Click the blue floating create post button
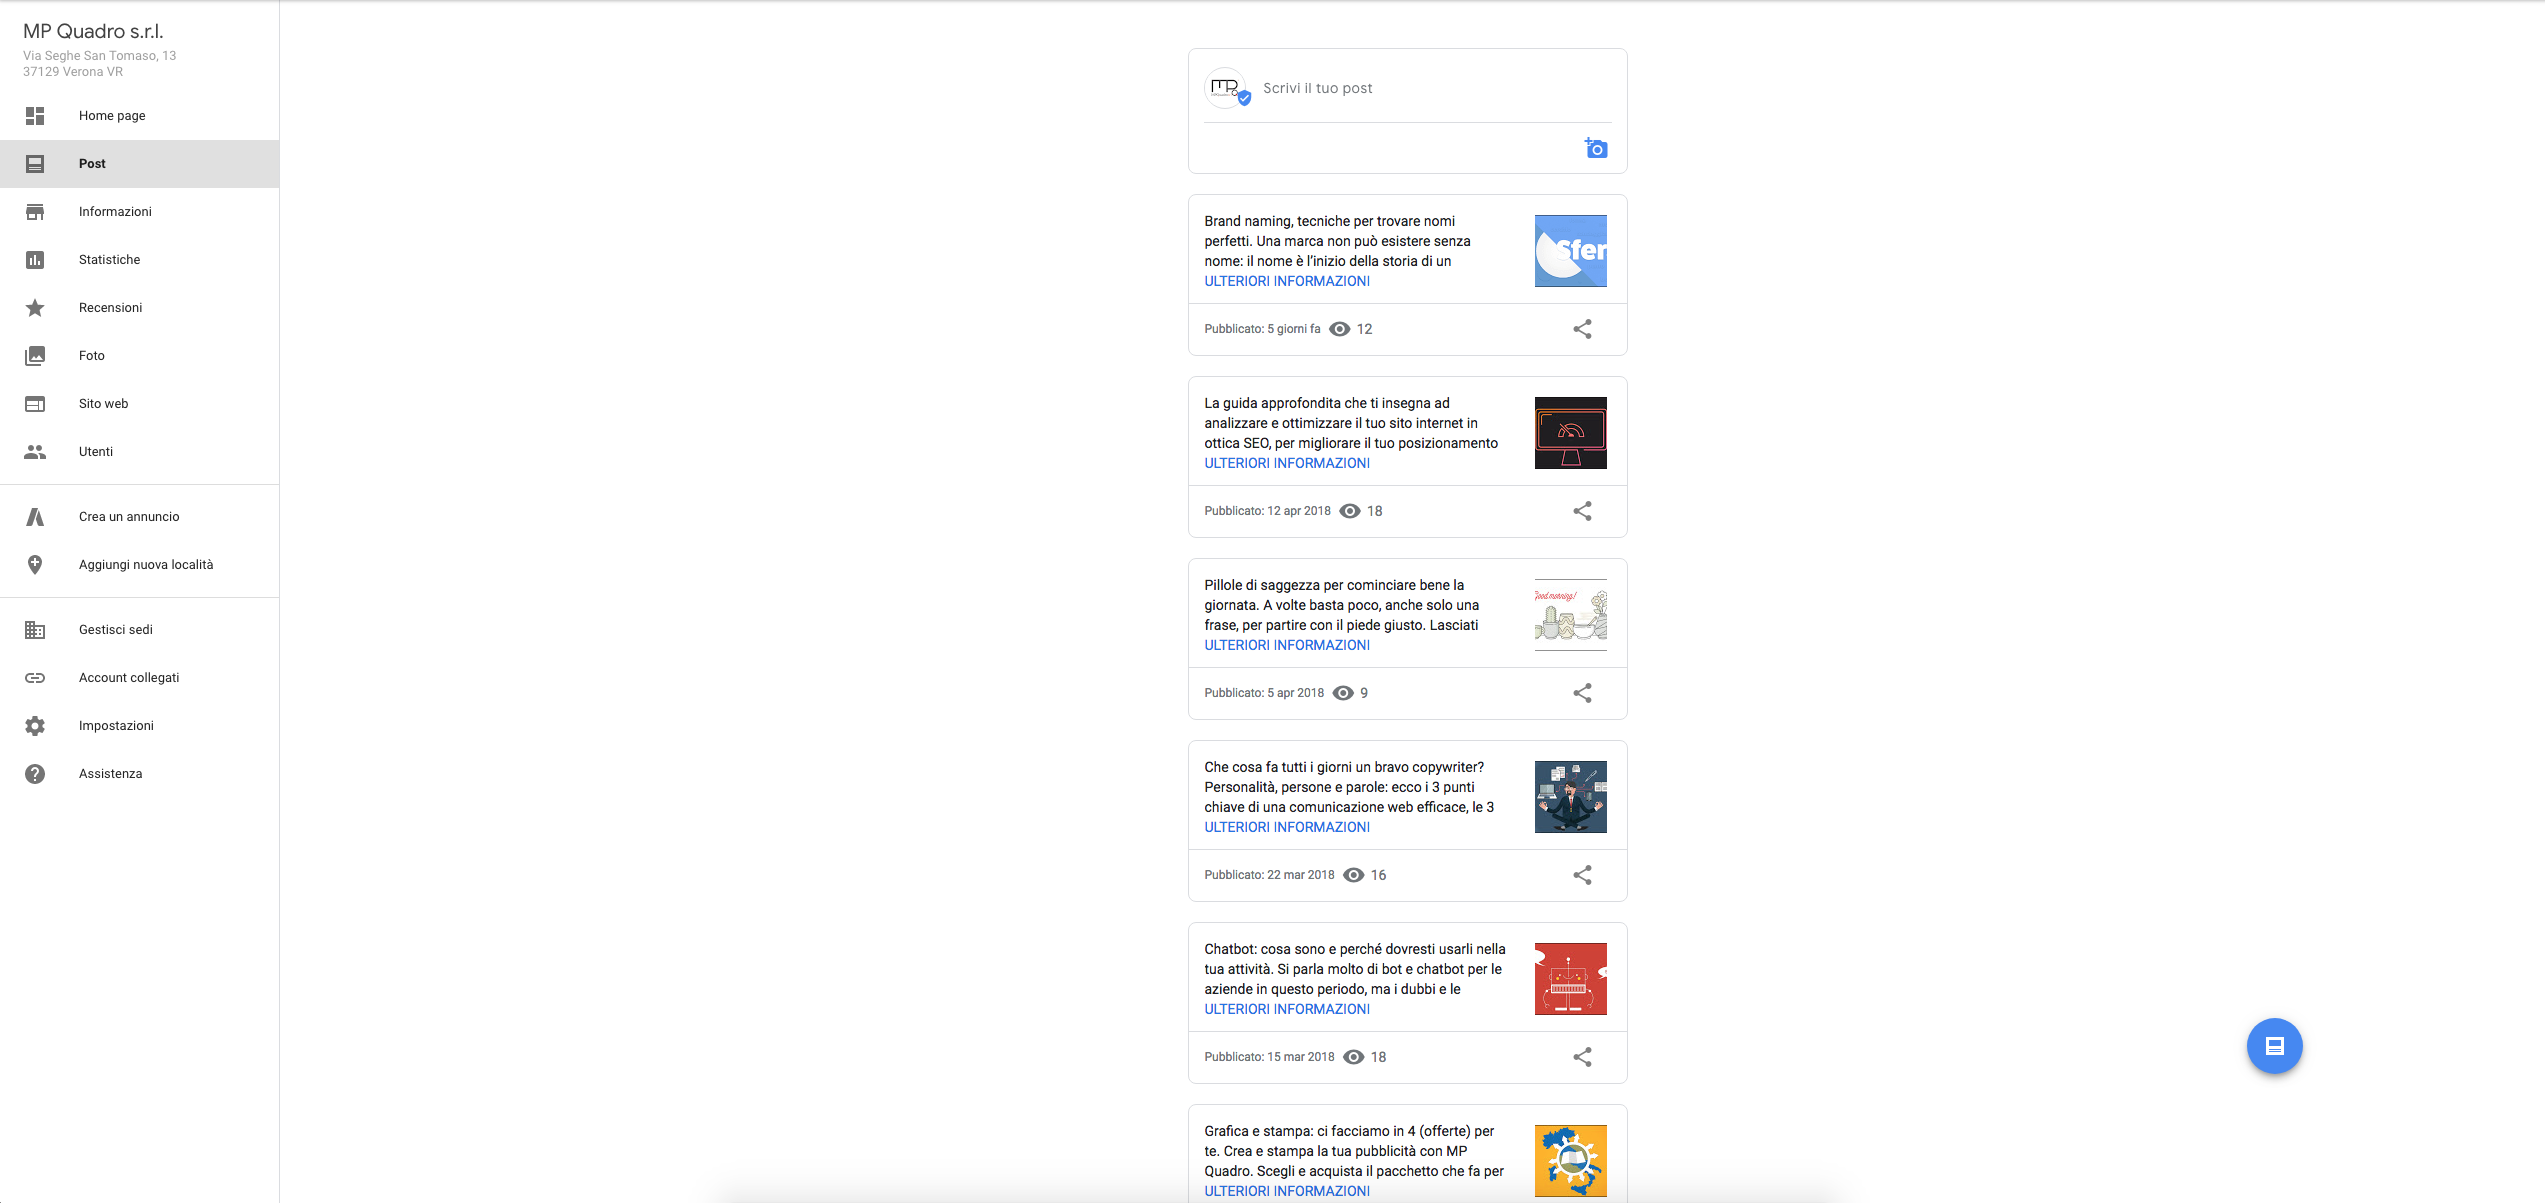Image resolution: width=2545 pixels, height=1203 pixels. click(x=2274, y=1046)
